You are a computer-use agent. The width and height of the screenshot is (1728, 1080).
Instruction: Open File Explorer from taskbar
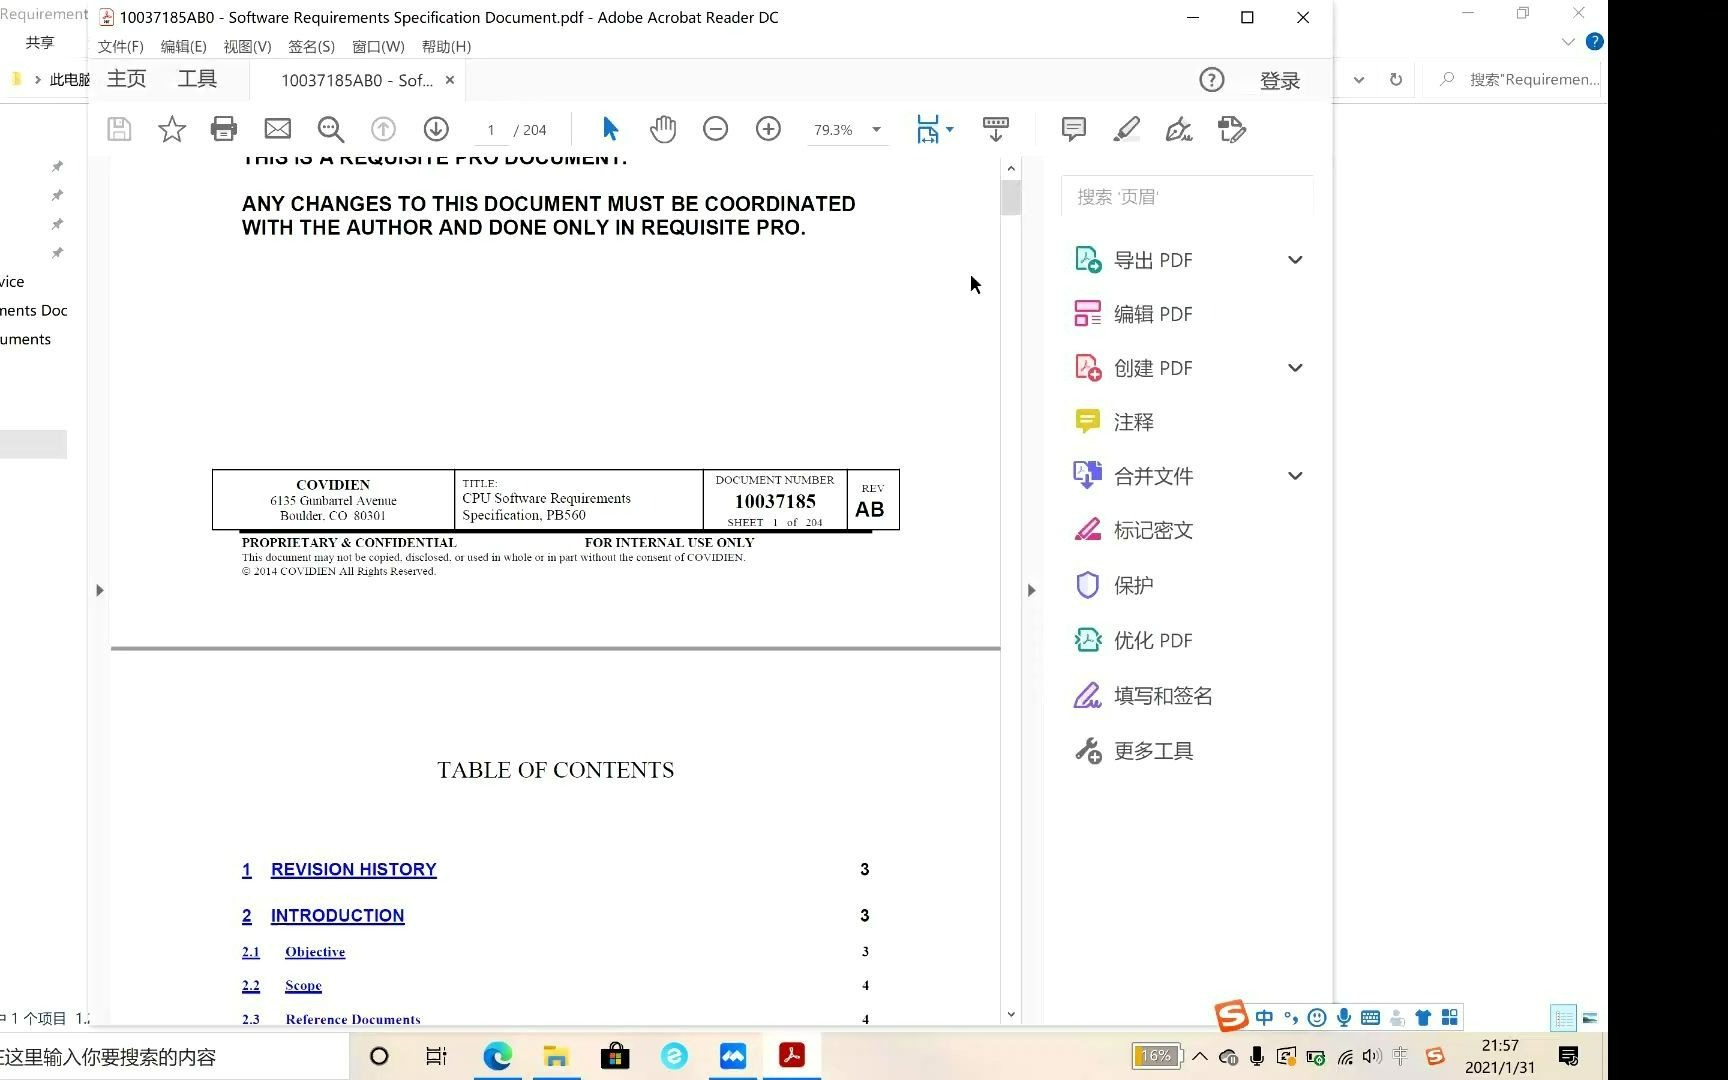556,1056
